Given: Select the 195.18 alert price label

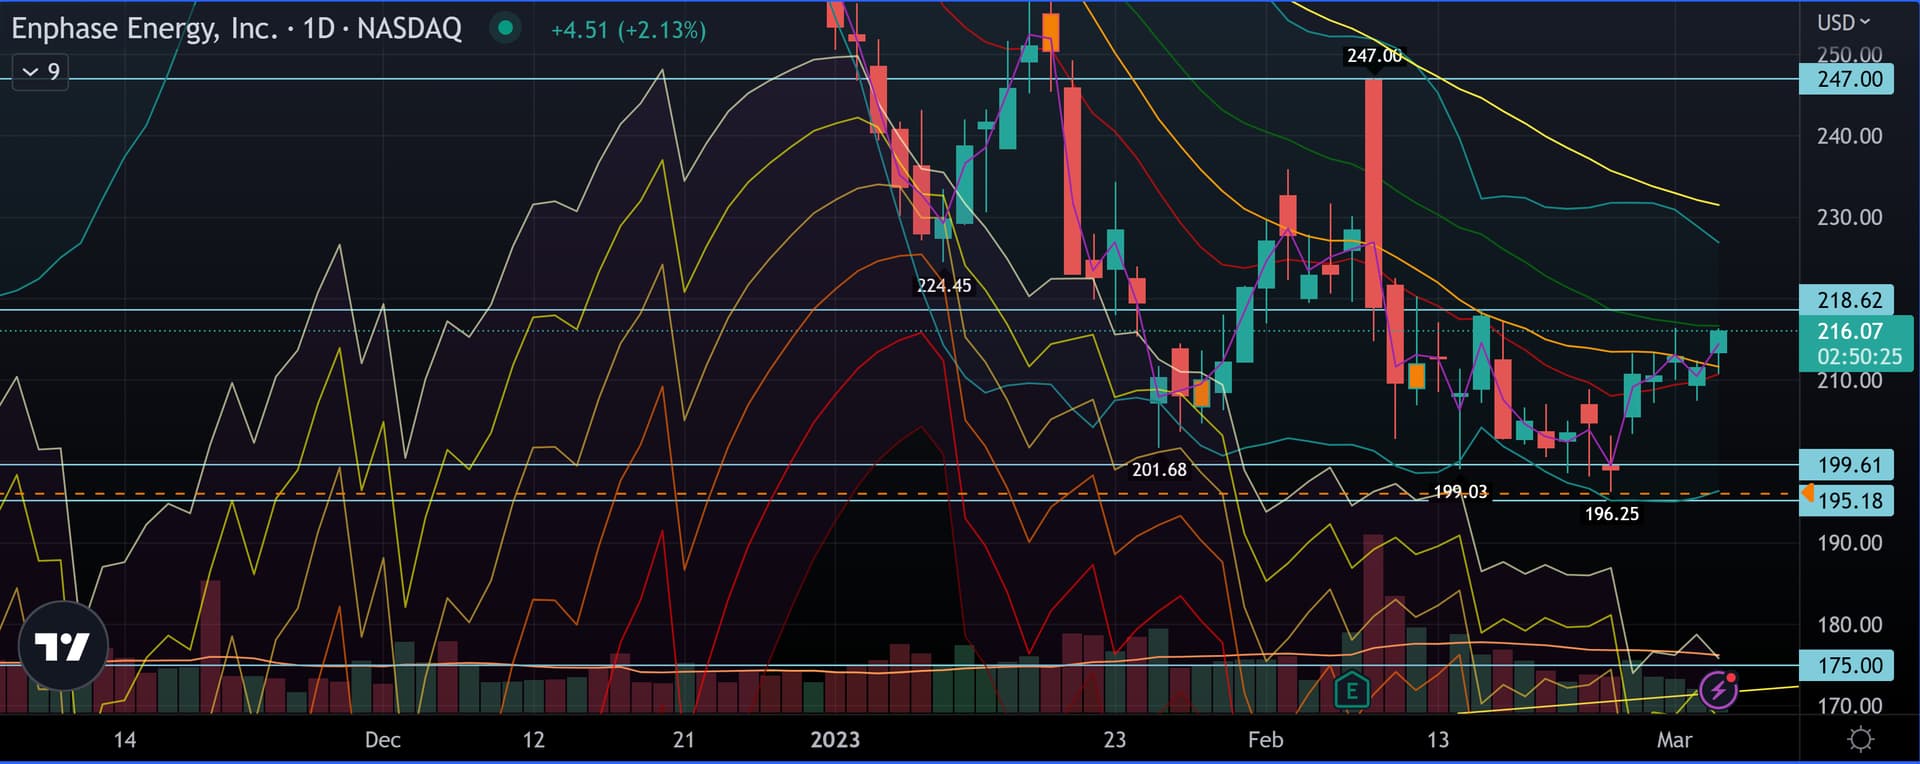Looking at the screenshot, I should click(x=1849, y=501).
